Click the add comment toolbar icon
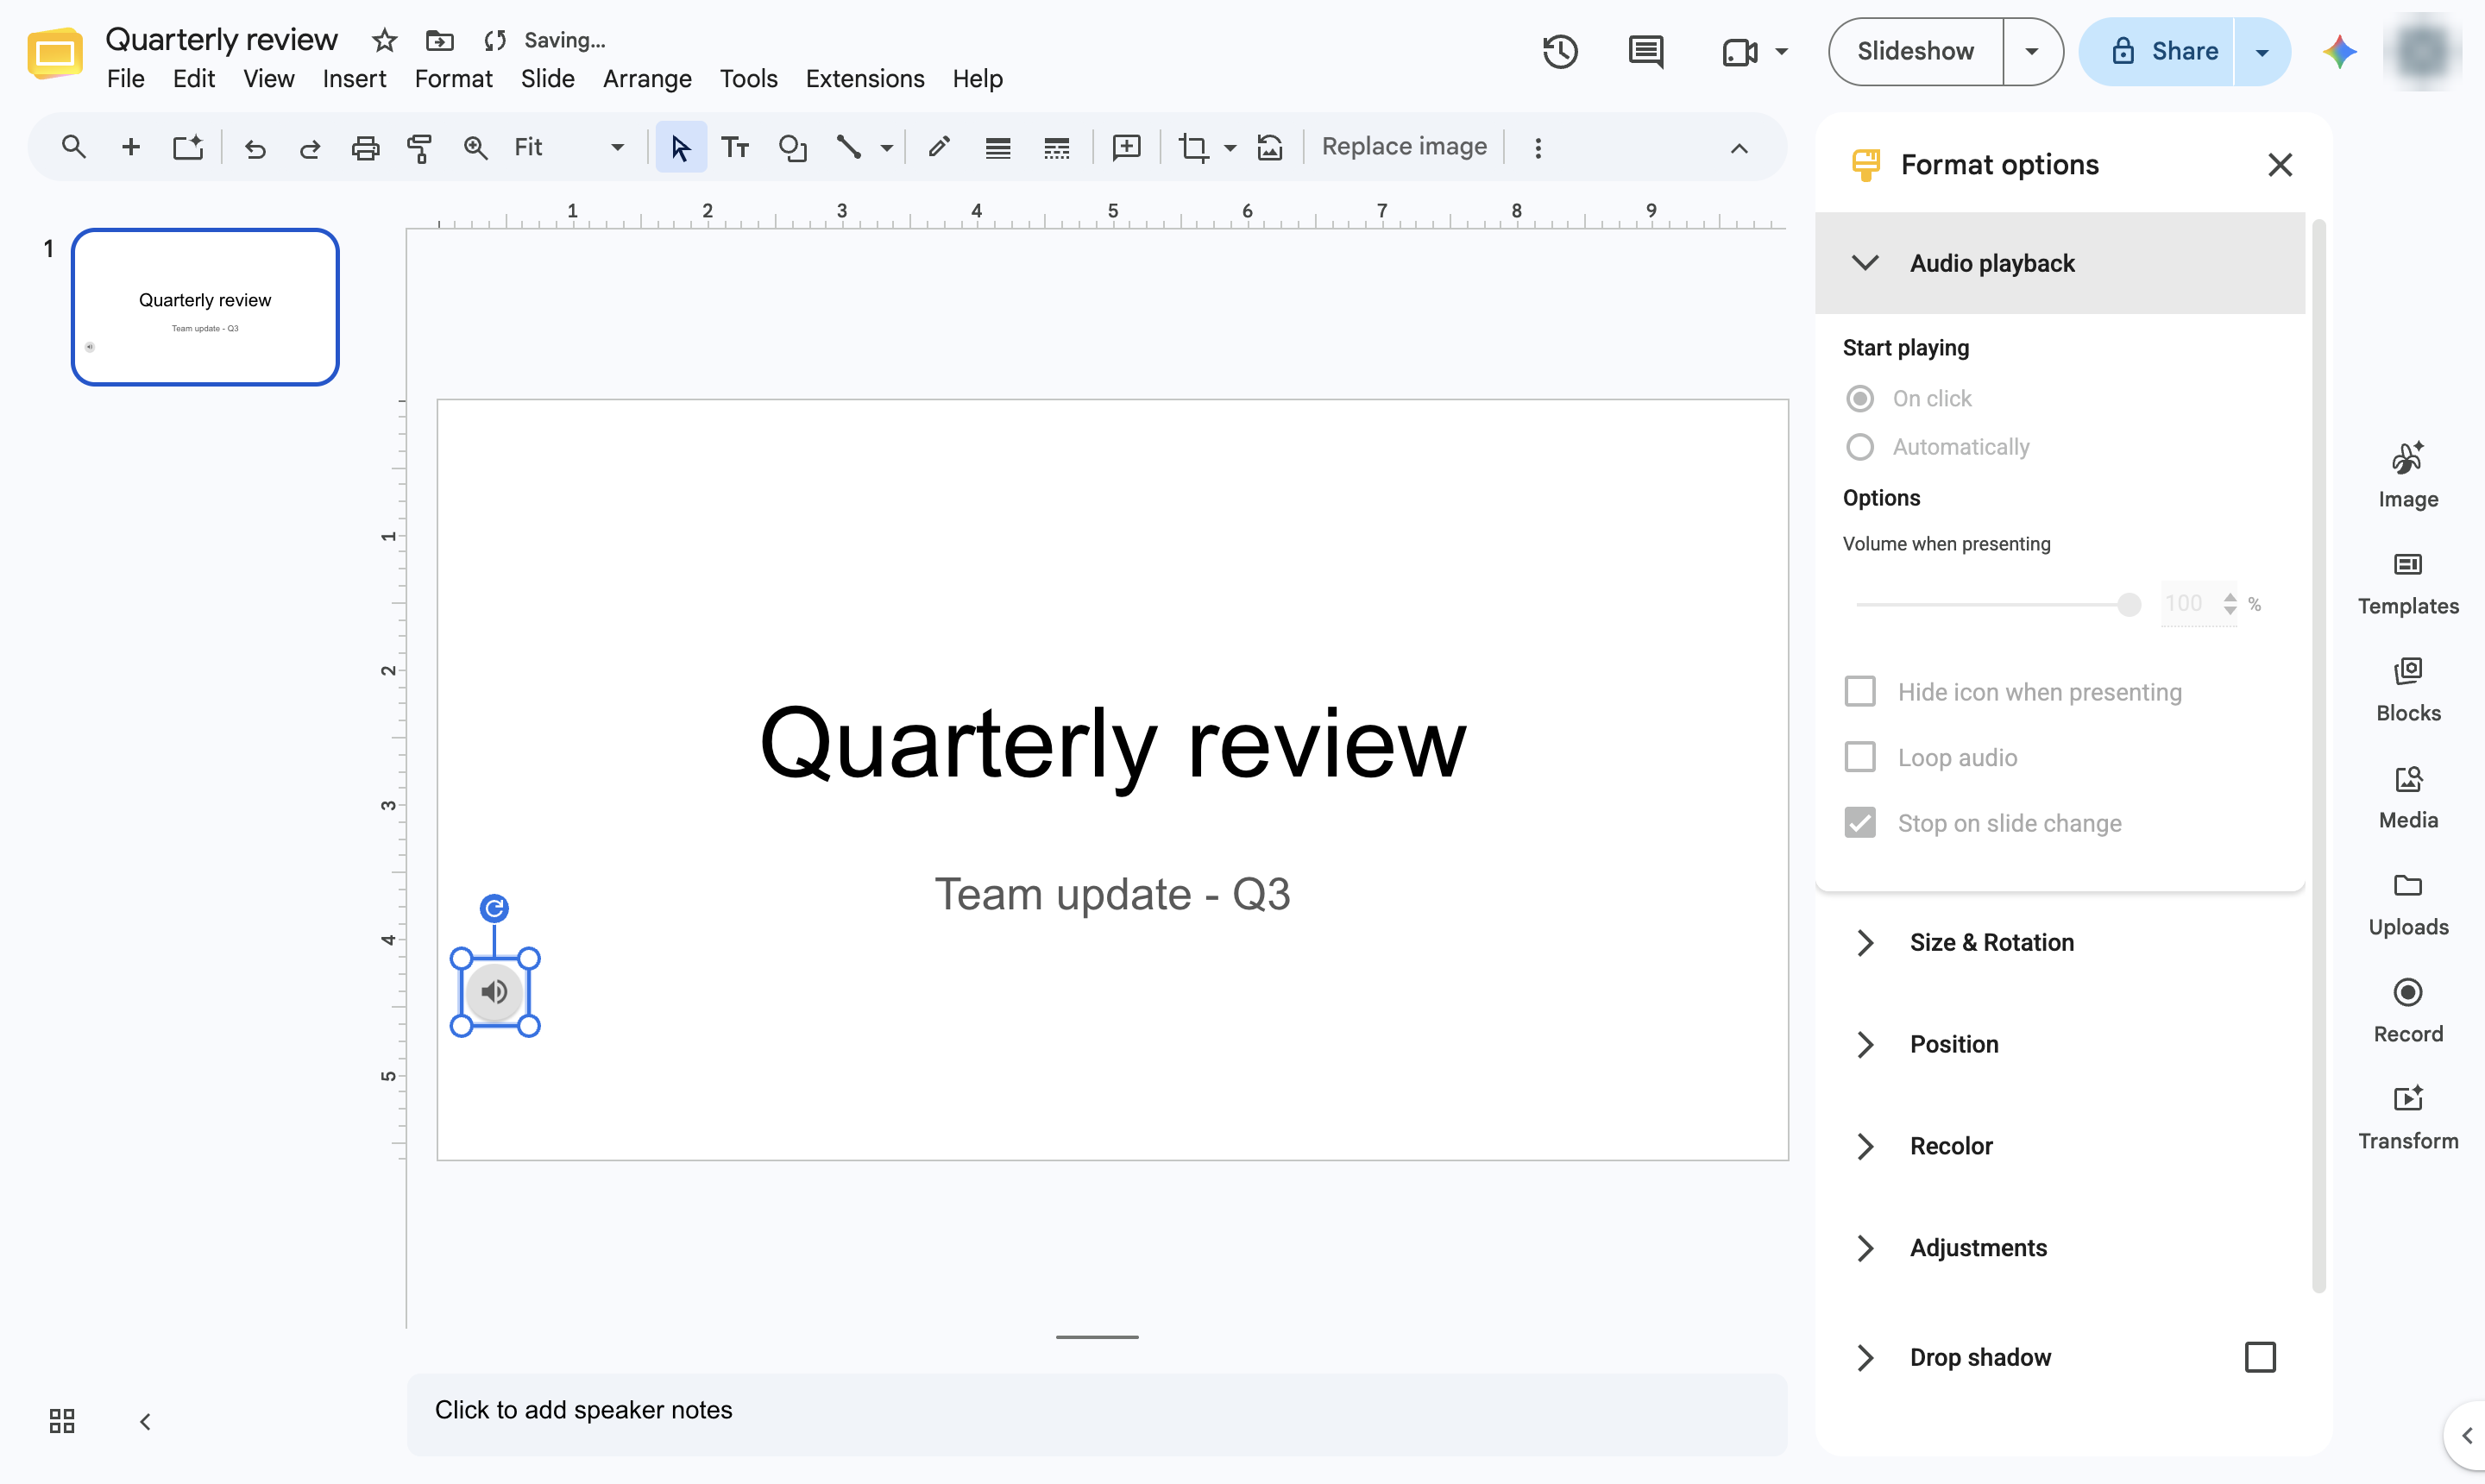2485x1484 pixels. pos(1126,147)
